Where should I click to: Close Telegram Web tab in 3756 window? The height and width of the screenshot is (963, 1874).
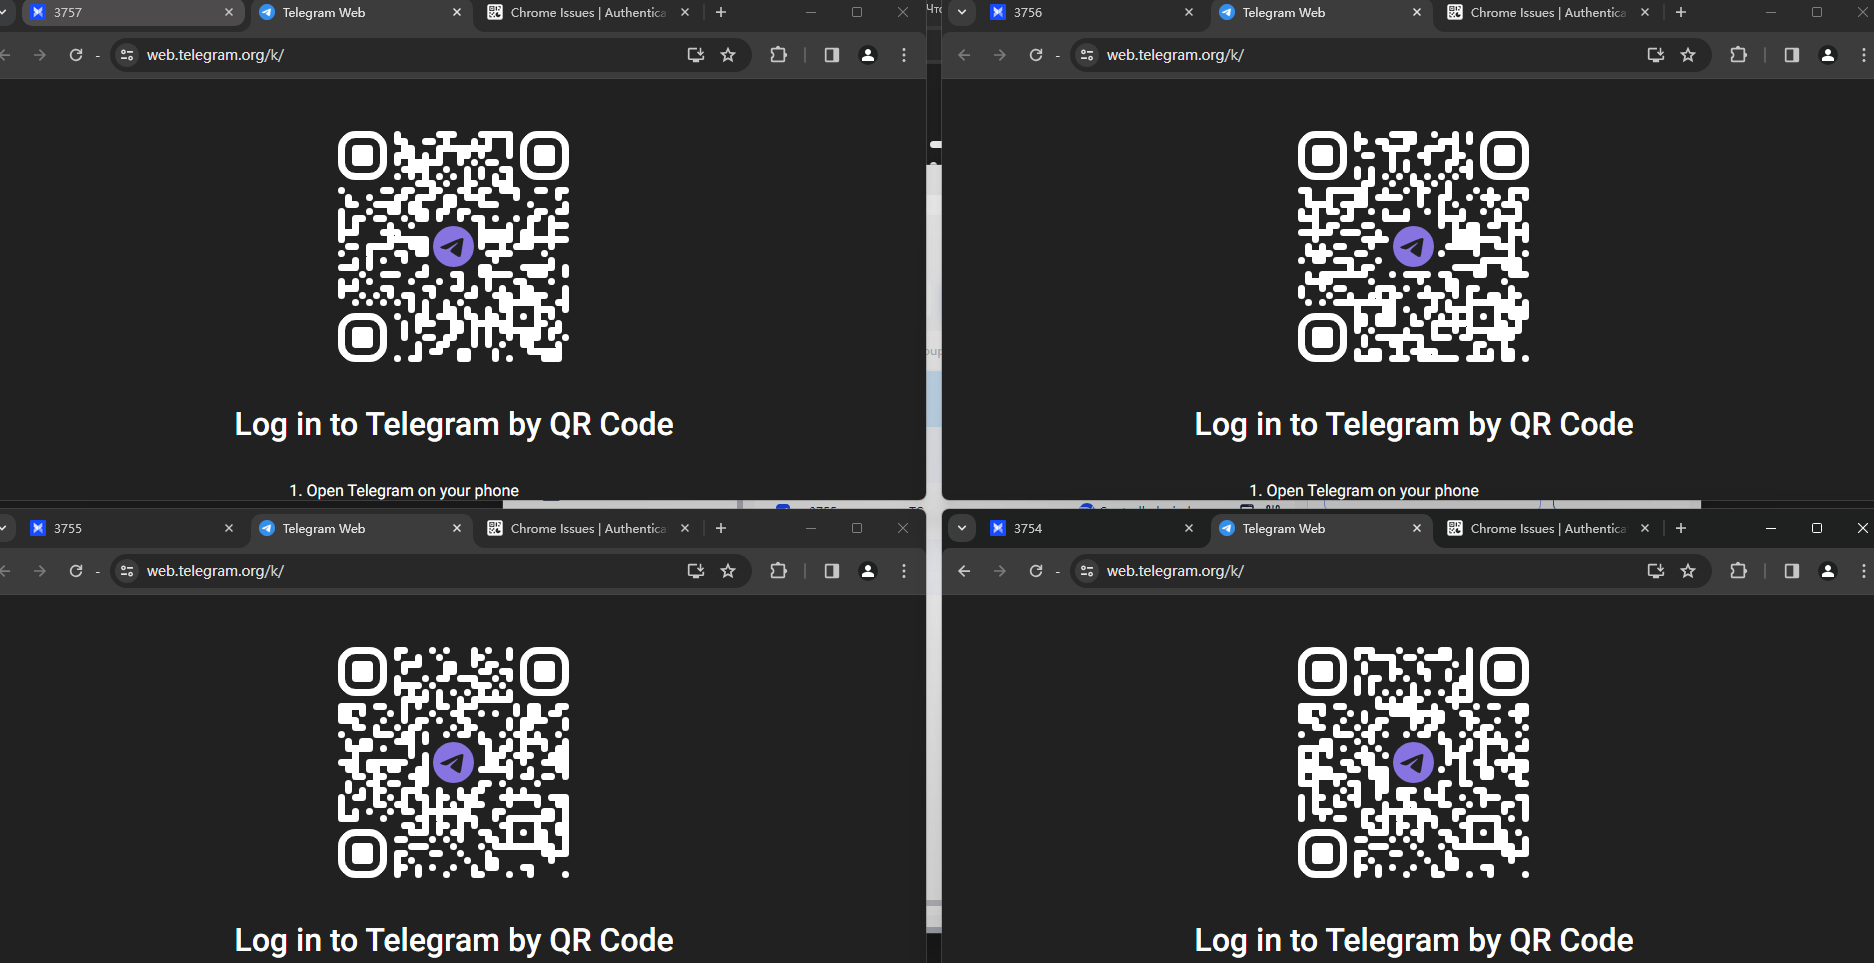[x=1417, y=13]
